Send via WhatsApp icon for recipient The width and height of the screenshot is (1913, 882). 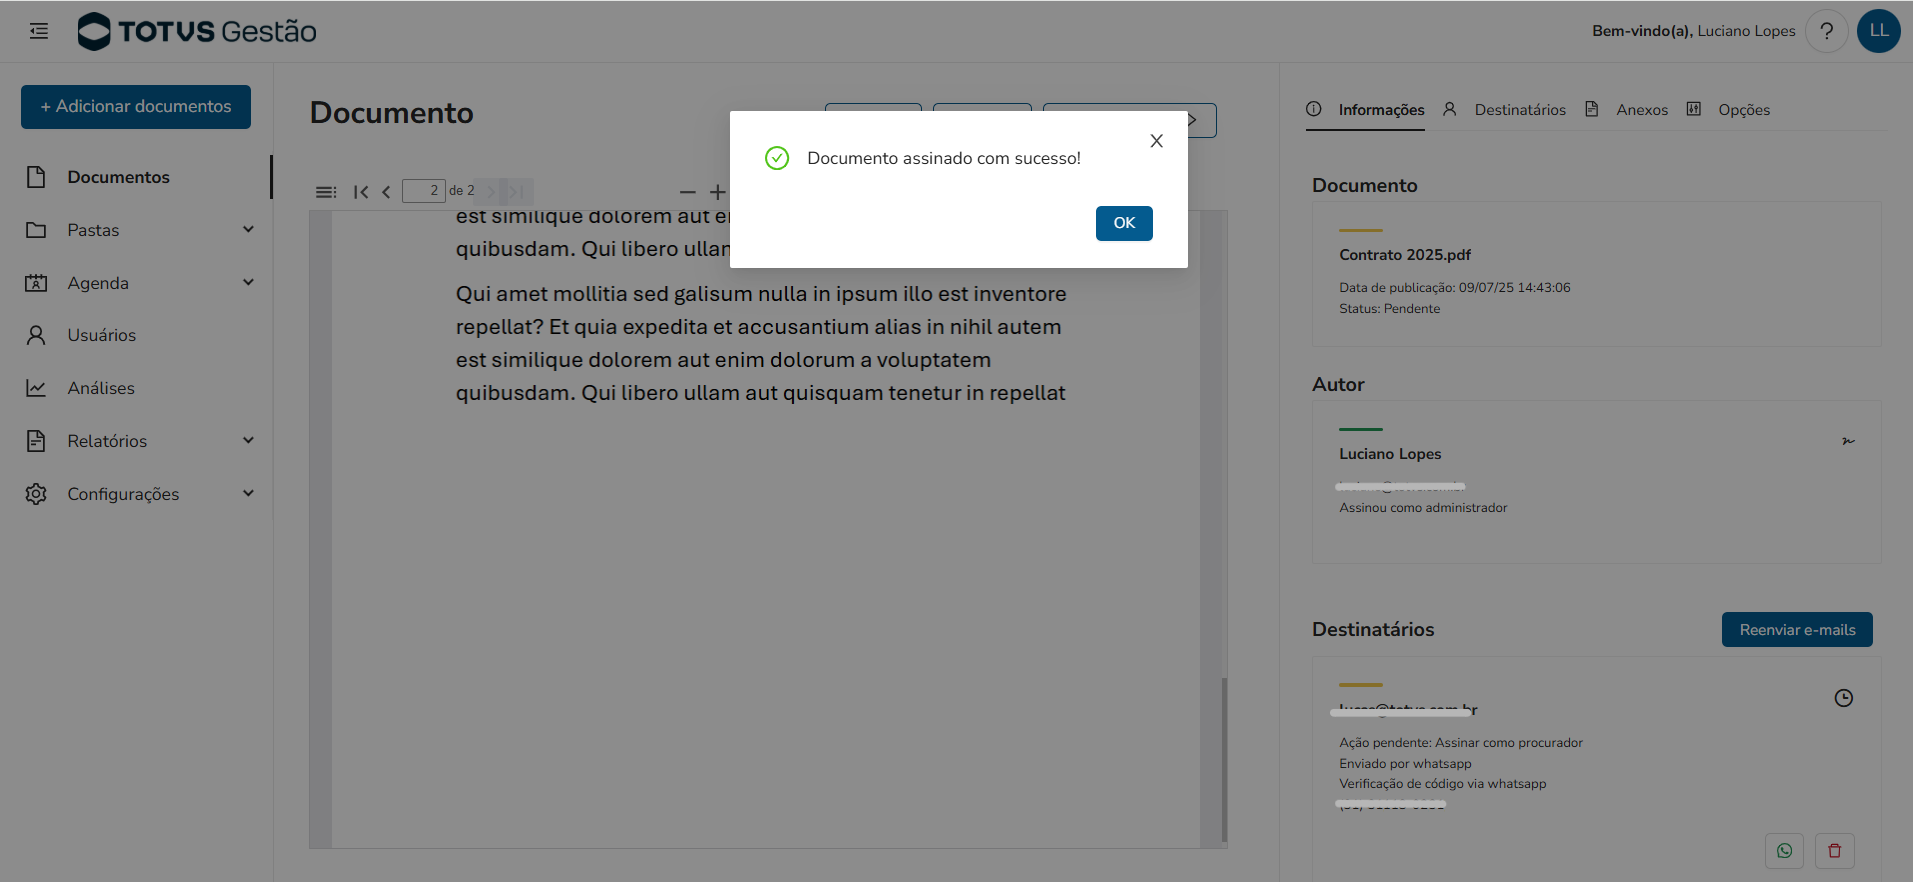click(1784, 851)
